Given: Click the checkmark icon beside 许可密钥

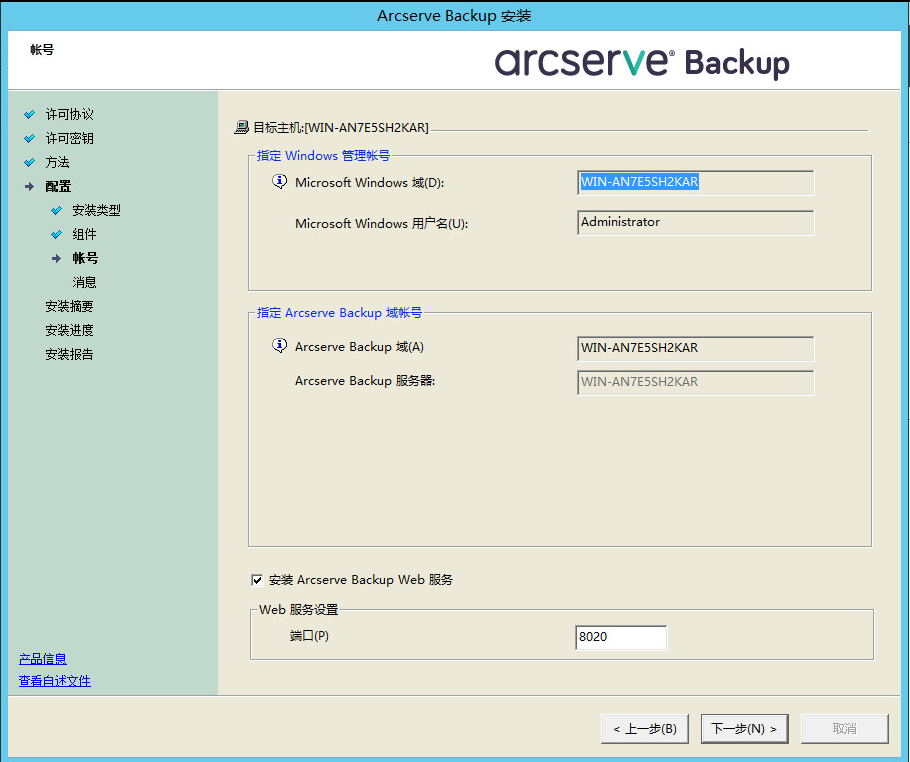Looking at the screenshot, I should tap(29, 138).
